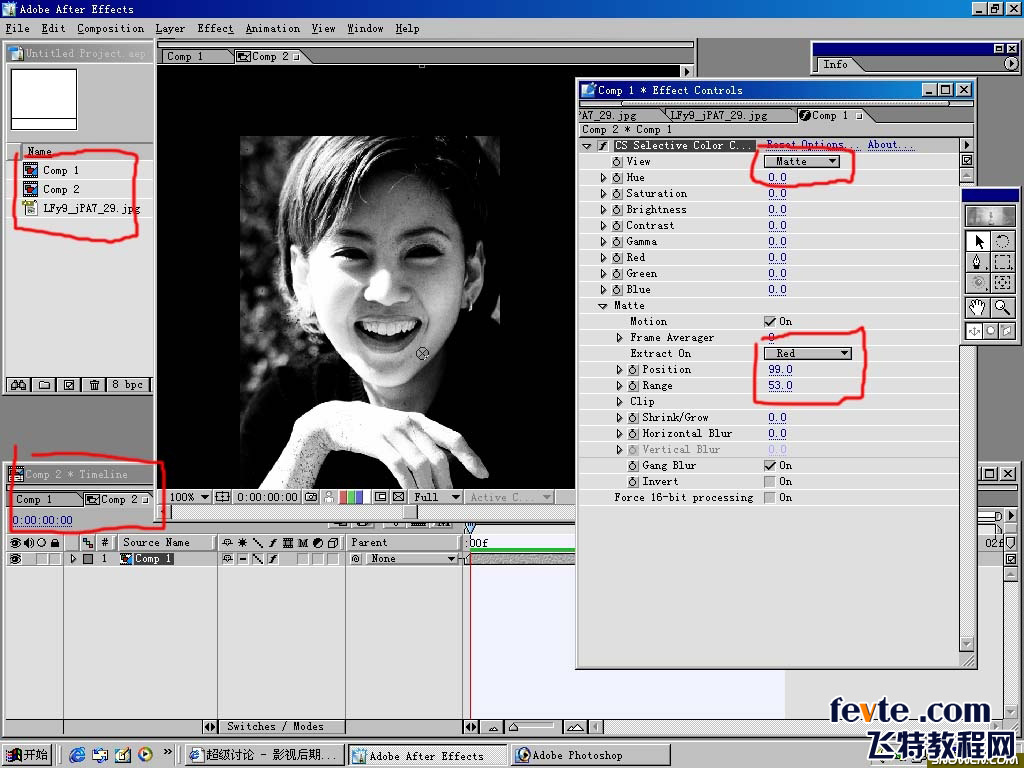Open the Extract On dropdown set to Red
This screenshot has width=1024, height=768.
808,353
